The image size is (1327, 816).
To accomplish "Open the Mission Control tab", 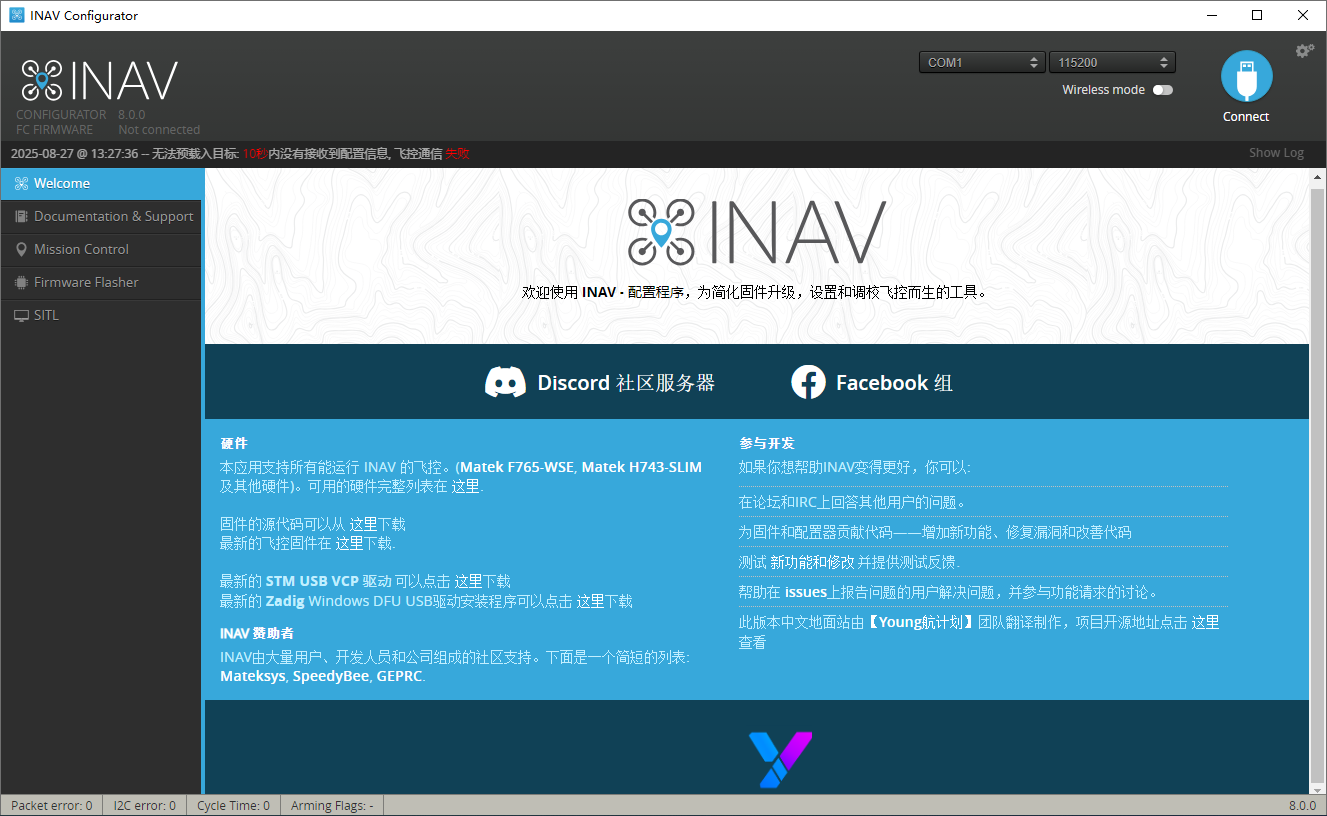I will coord(101,249).
